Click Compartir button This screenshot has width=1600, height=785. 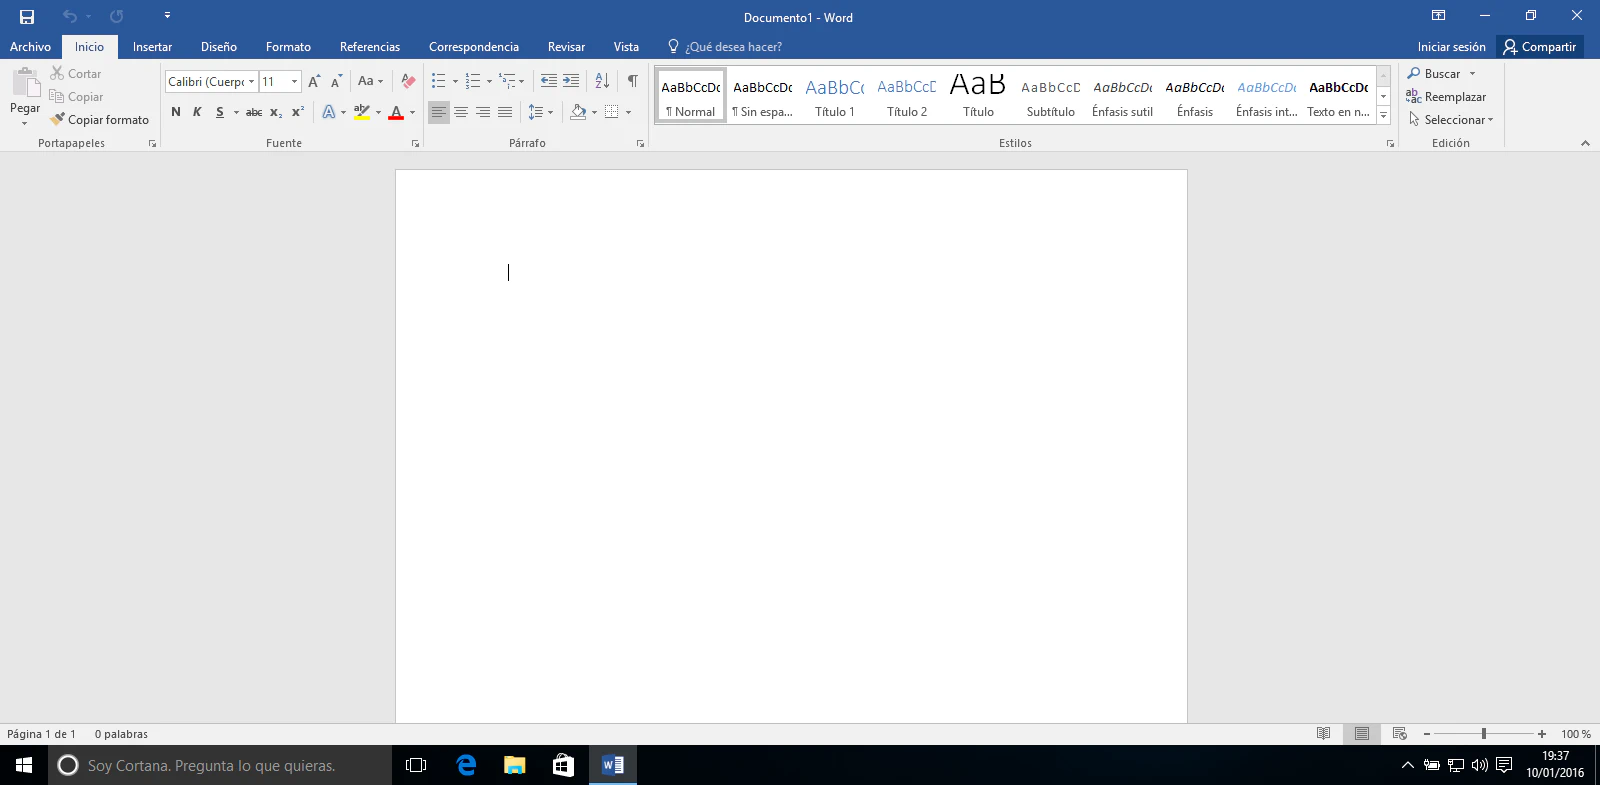click(1540, 47)
